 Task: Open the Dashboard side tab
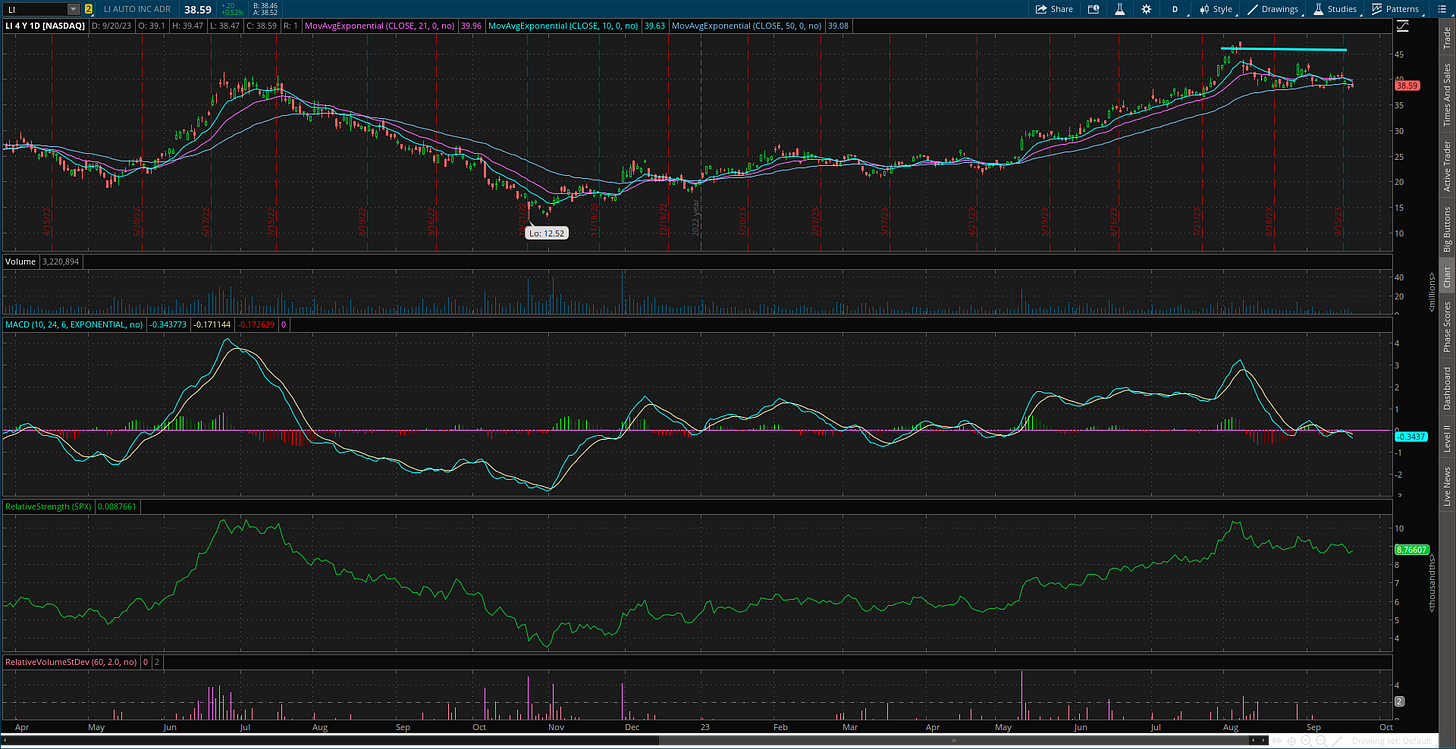click(x=1446, y=387)
